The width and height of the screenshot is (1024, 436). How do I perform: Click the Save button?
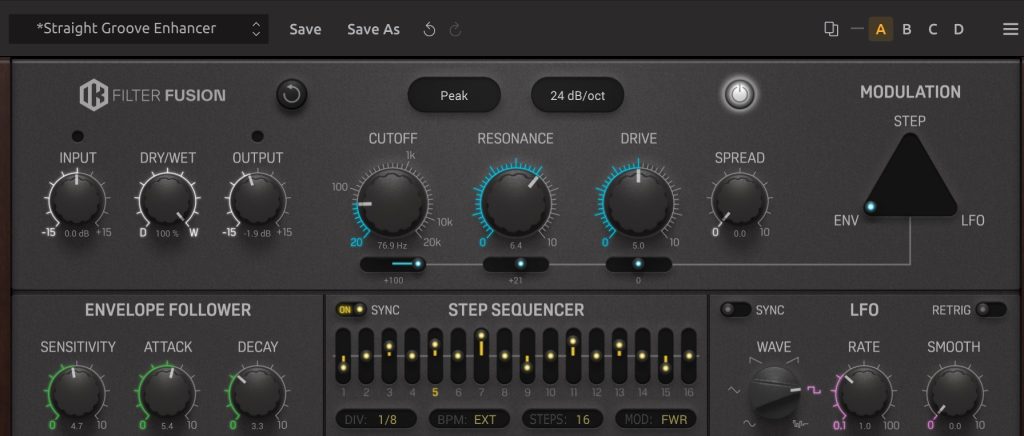pos(305,29)
